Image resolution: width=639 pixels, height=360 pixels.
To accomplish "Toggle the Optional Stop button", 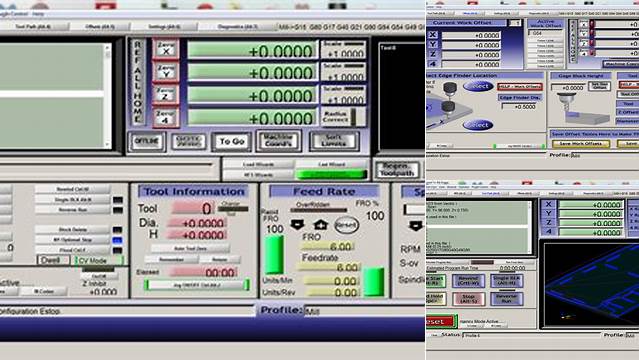I will point(73,240).
